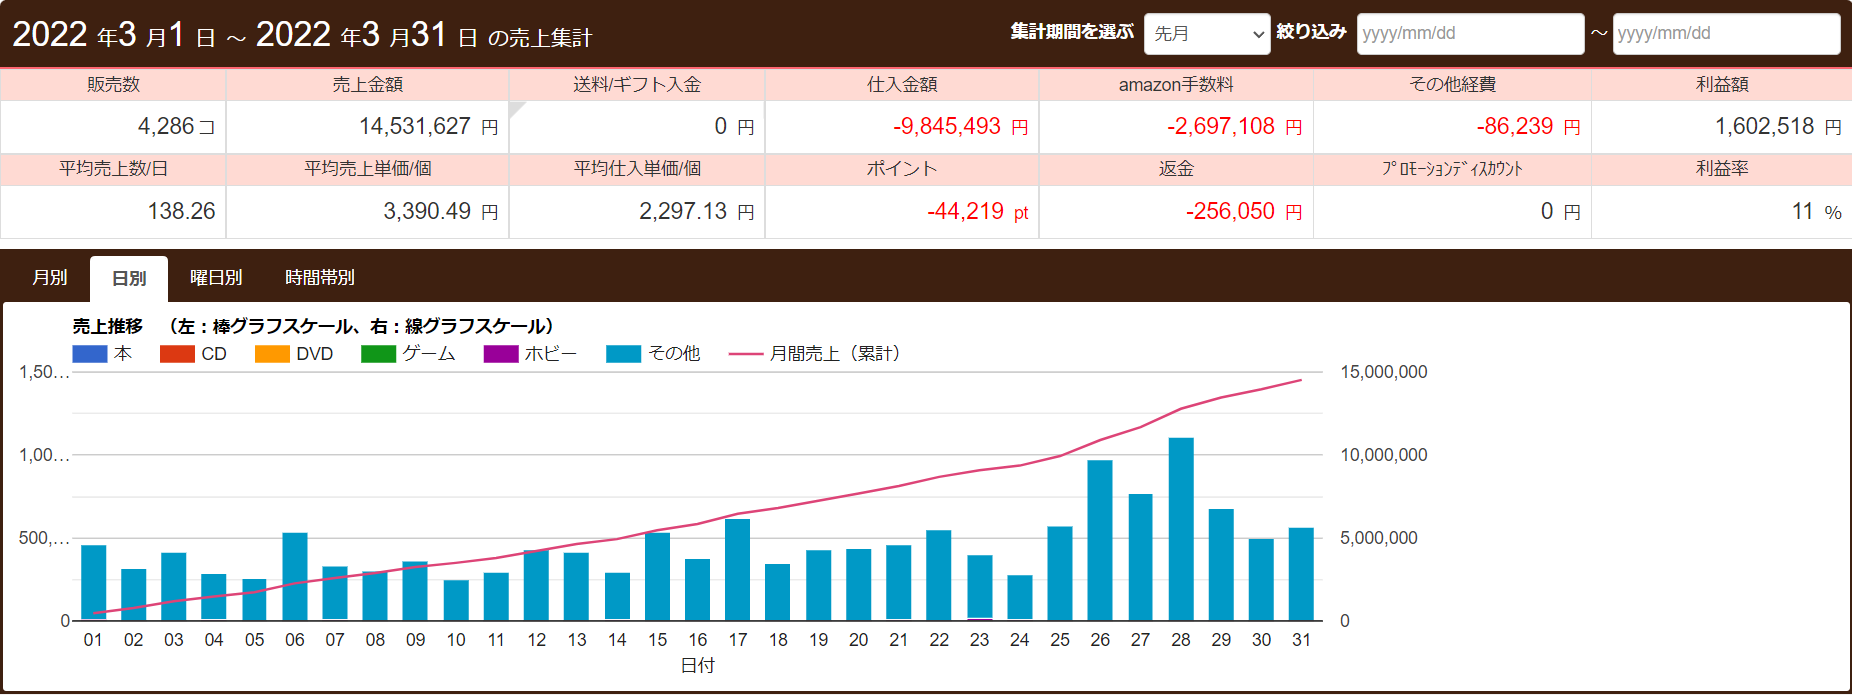1852x695 pixels.
Task: Toggle the 本 blue legend swatch
Action: pos(90,354)
